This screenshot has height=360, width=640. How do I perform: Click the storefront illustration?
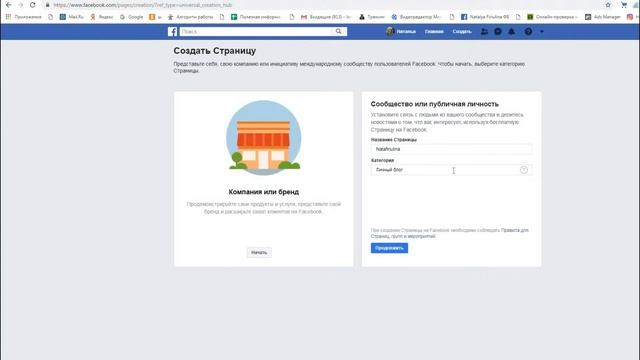(264, 138)
